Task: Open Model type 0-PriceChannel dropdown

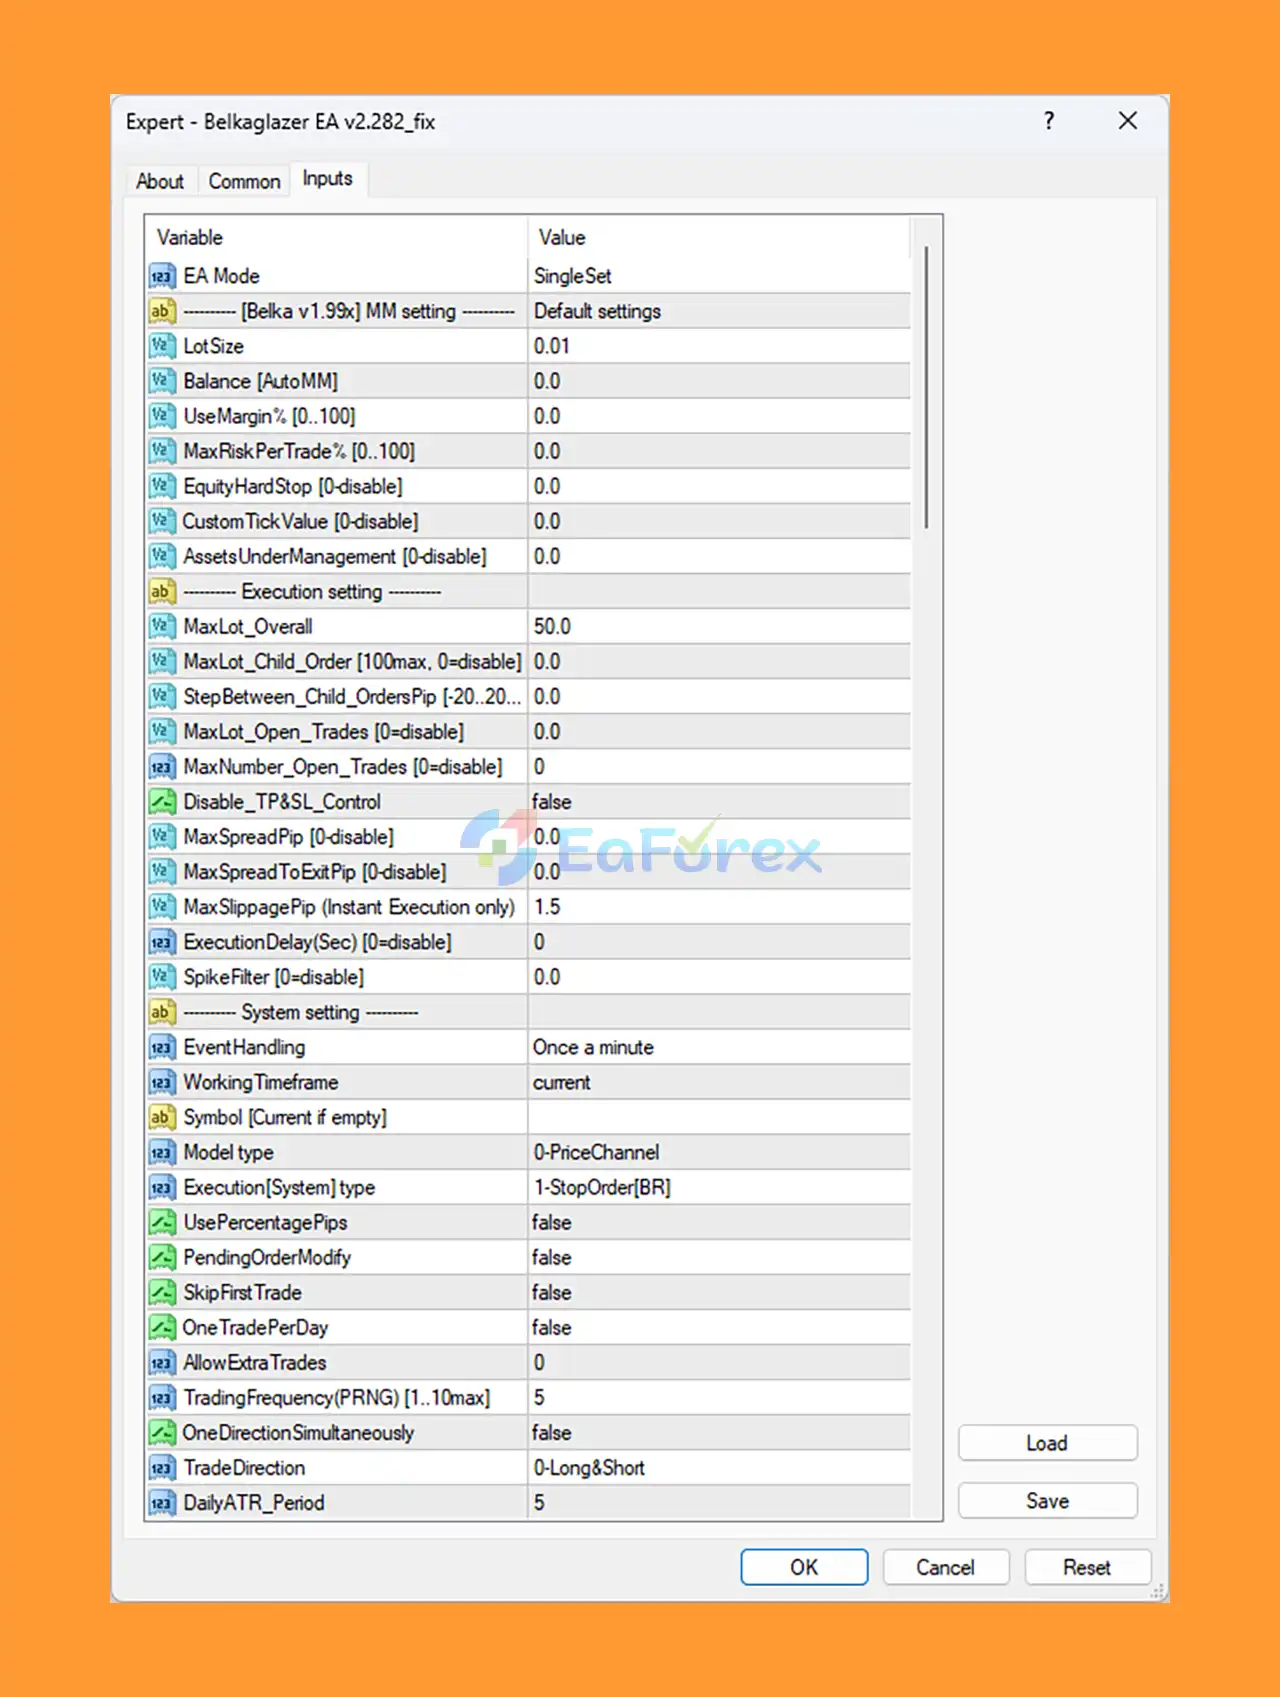Action: [719, 1152]
